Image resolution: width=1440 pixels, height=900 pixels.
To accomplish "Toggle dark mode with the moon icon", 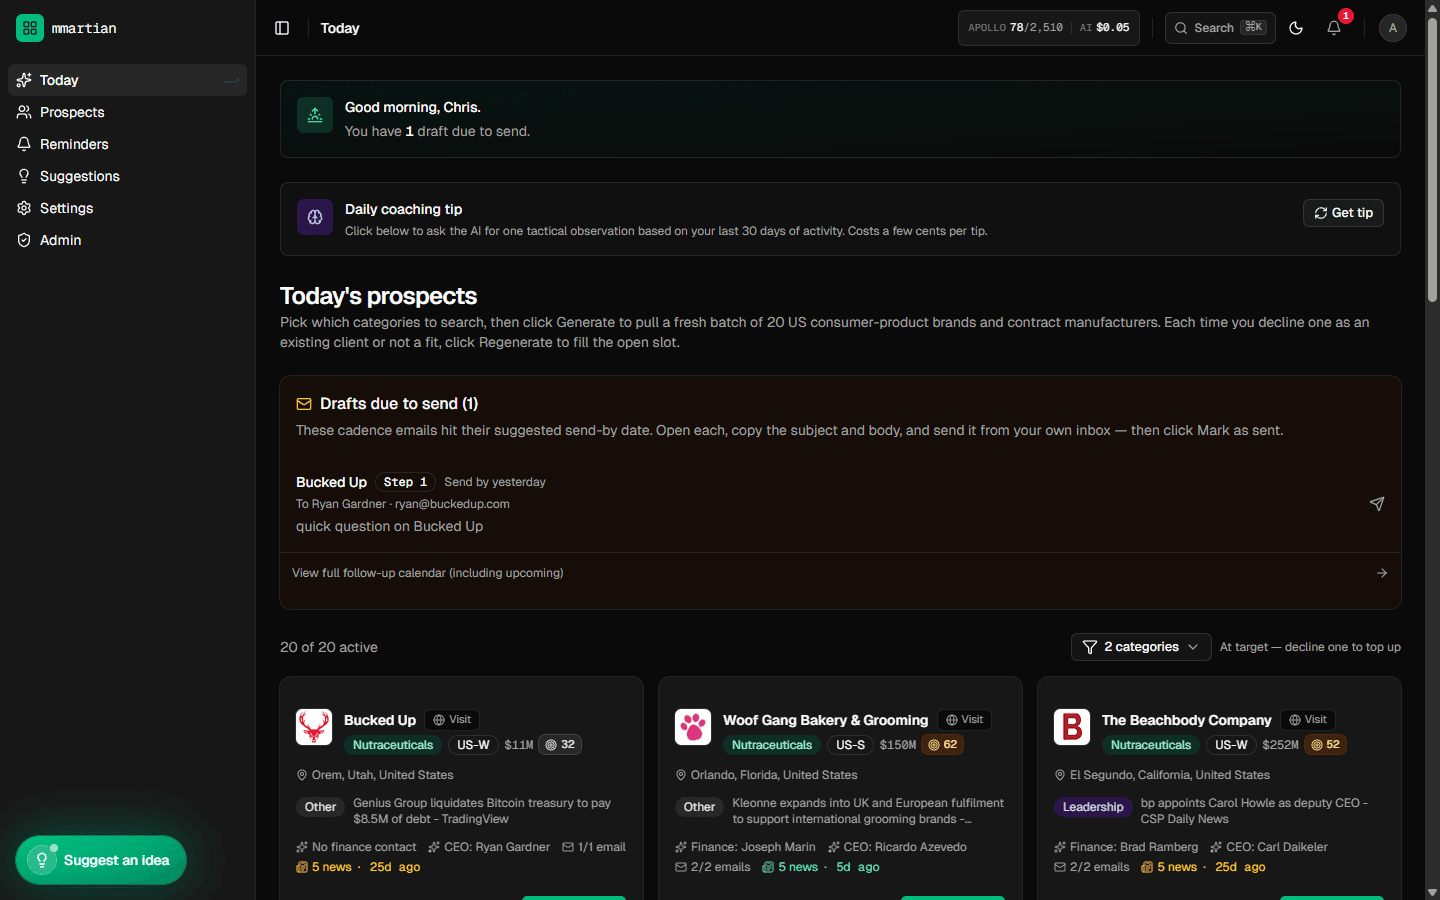I will [x=1296, y=28].
